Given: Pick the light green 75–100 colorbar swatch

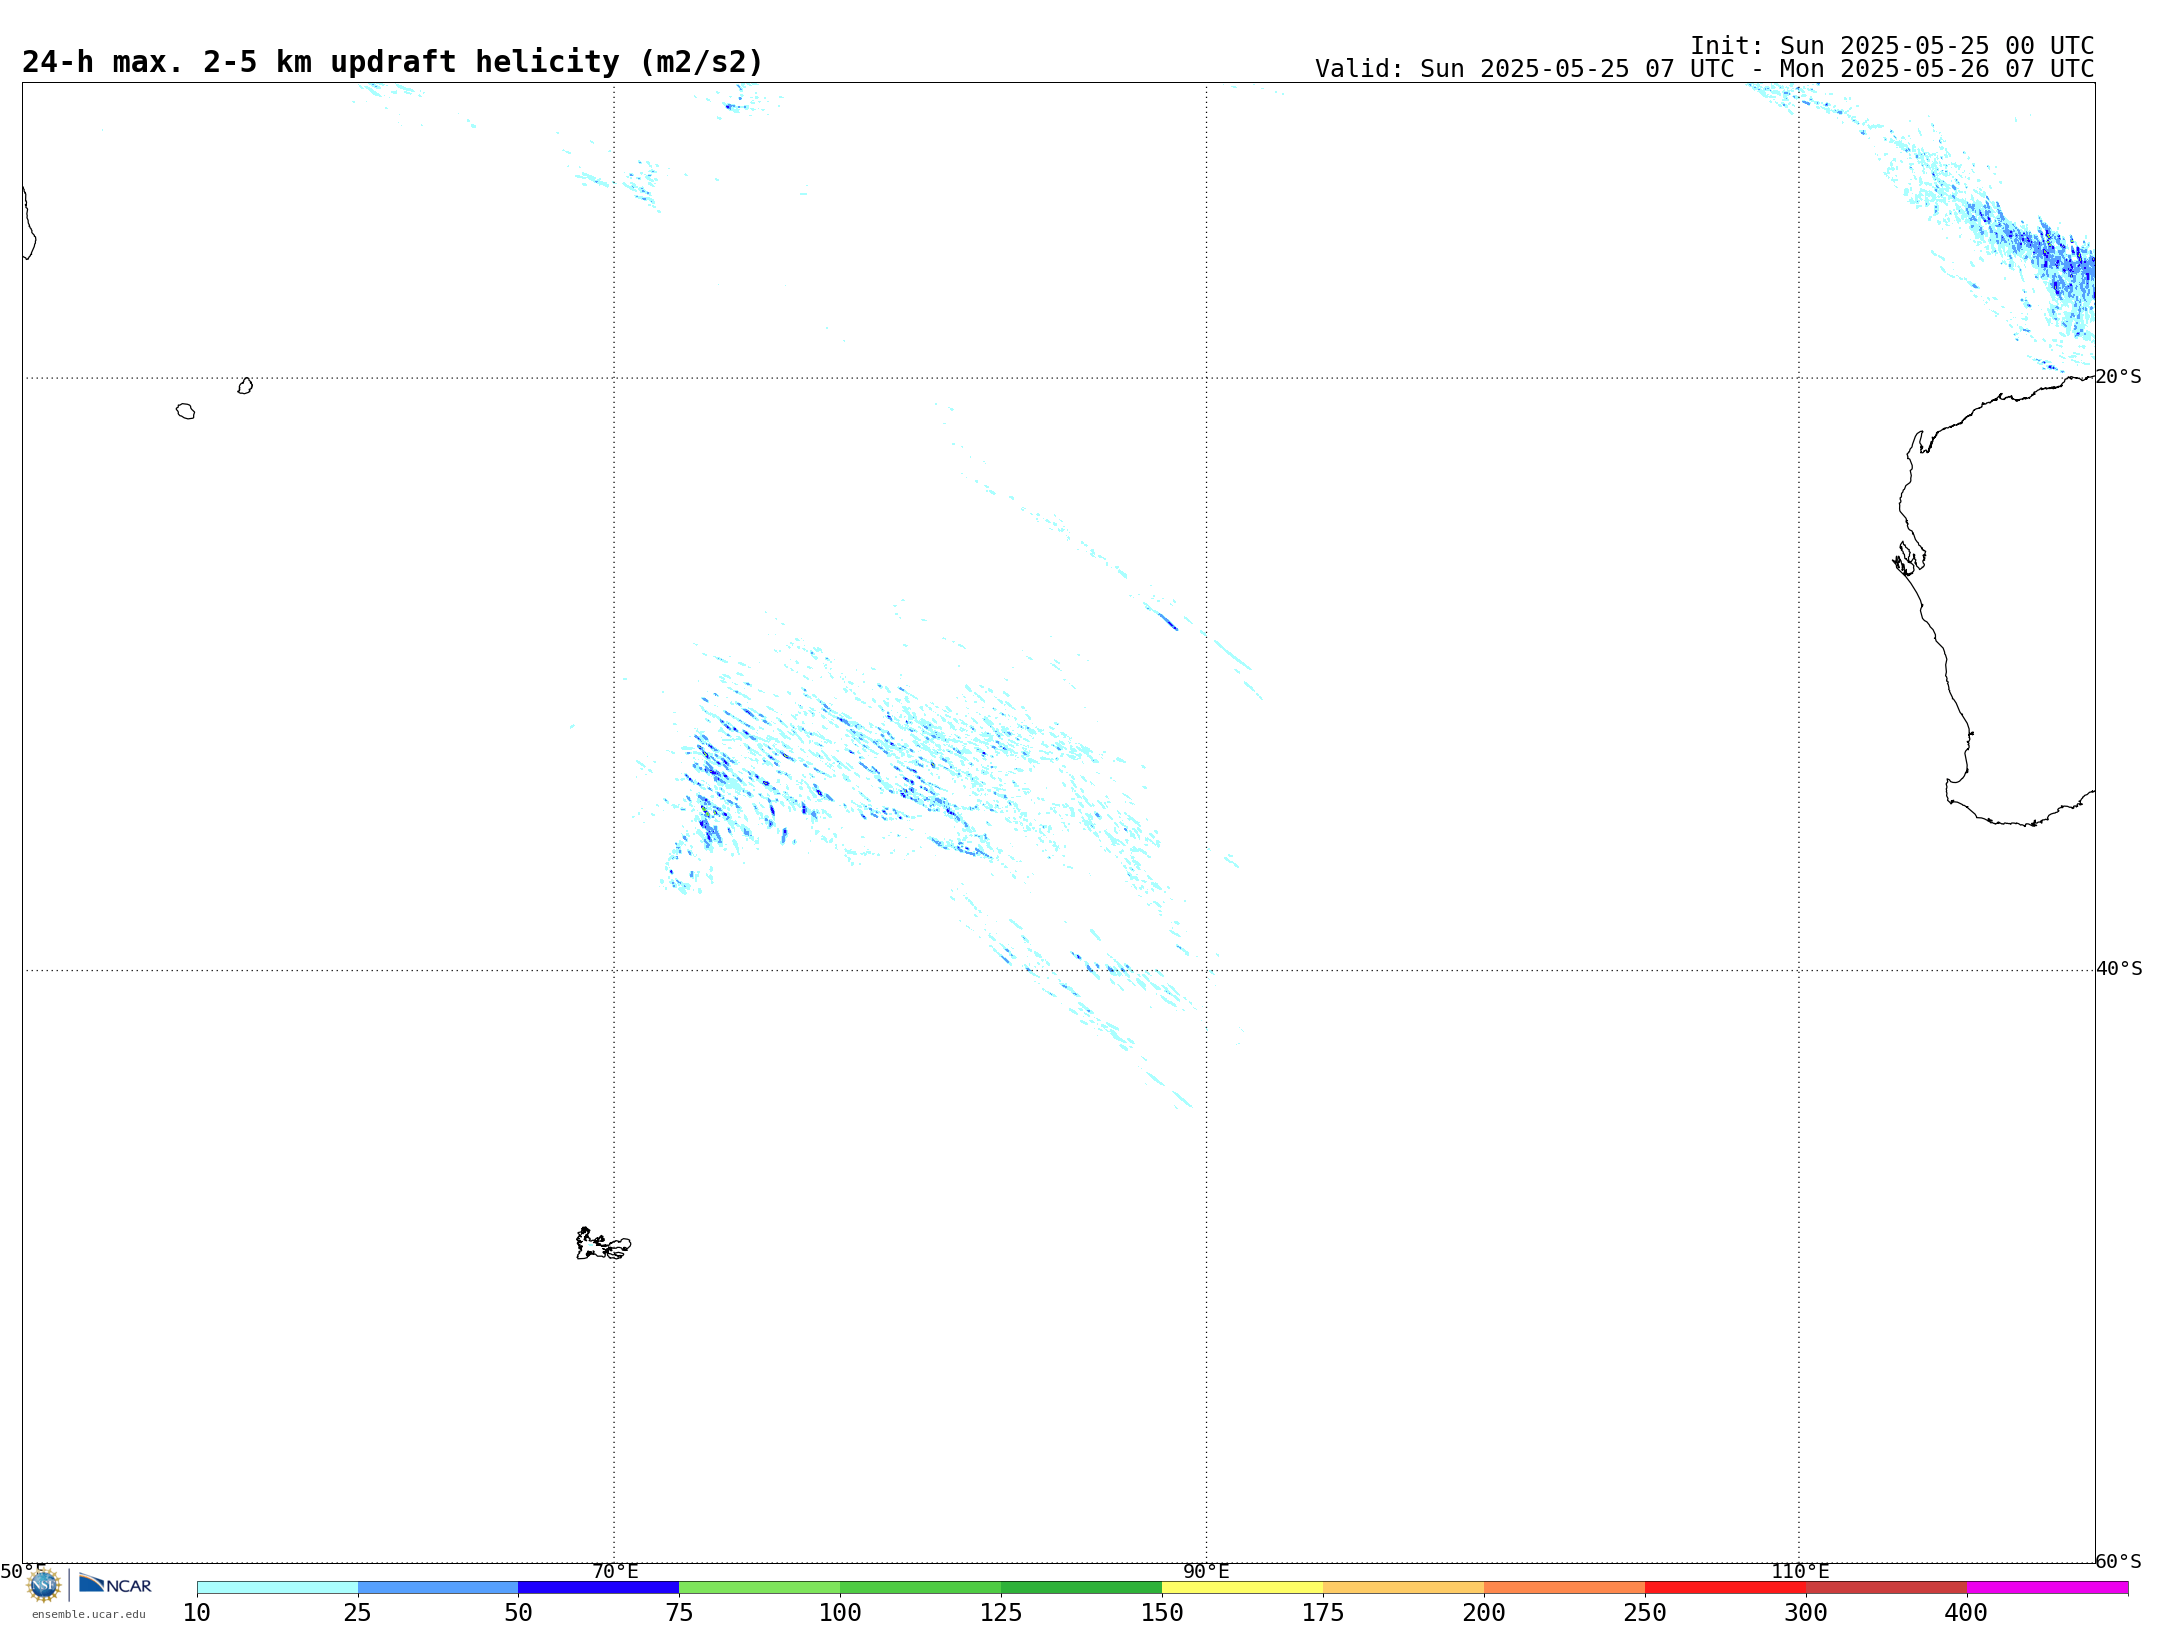Looking at the screenshot, I should coord(760,1587).
